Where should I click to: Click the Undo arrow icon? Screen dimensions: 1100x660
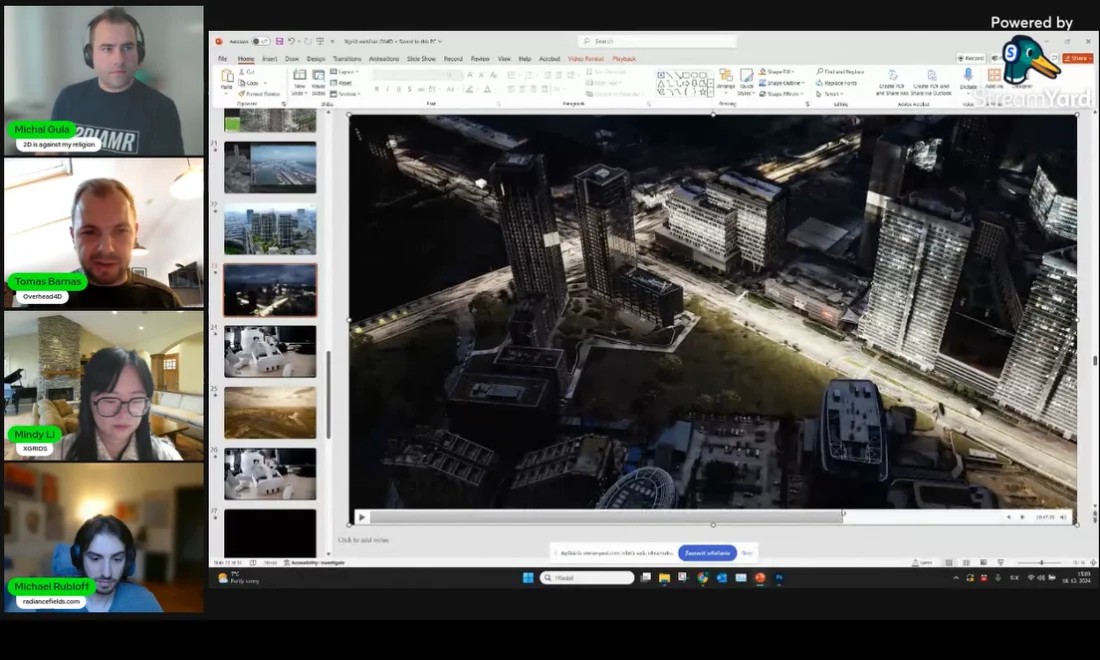tap(291, 41)
